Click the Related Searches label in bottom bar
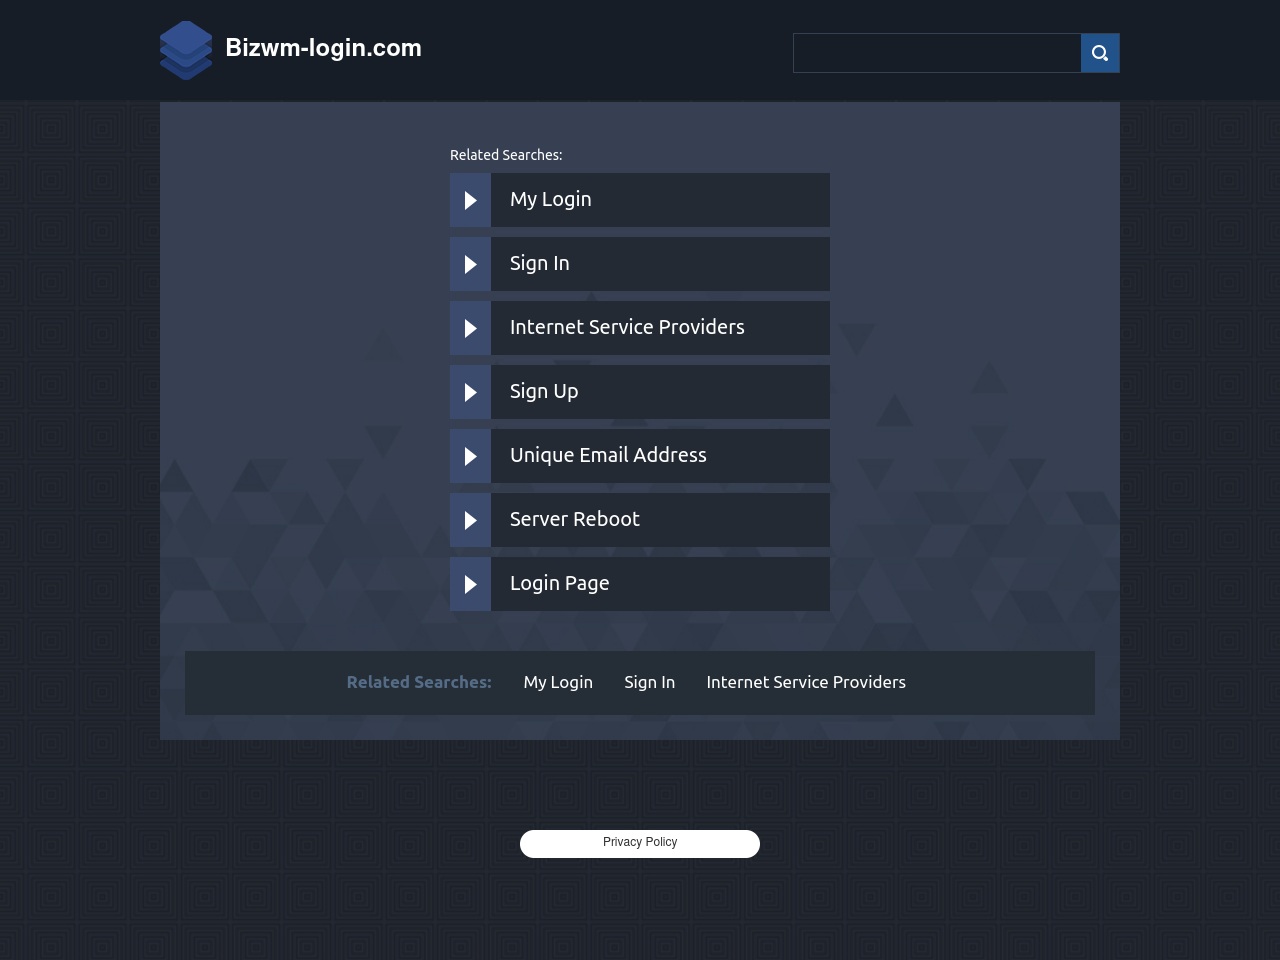The image size is (1280, 960). tap(419, 682)
